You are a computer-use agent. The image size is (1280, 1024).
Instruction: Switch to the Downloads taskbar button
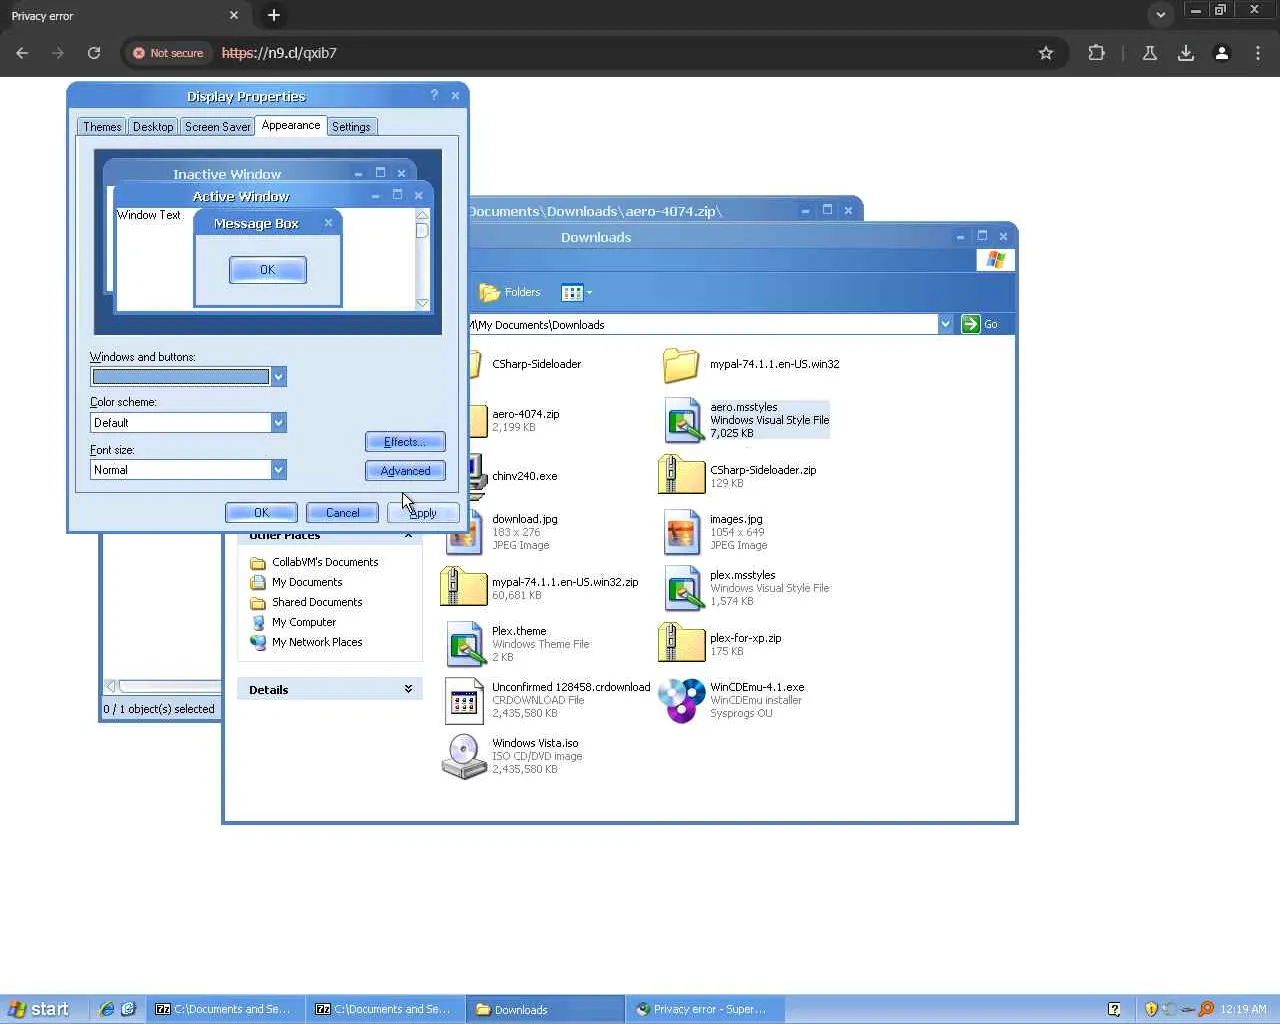[x=545, y=1009]
